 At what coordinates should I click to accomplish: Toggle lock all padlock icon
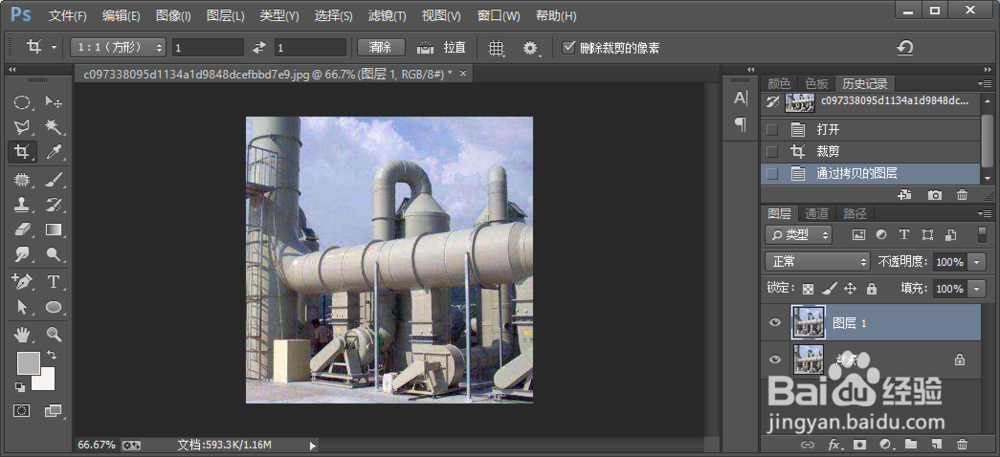[x=872, y=289]
